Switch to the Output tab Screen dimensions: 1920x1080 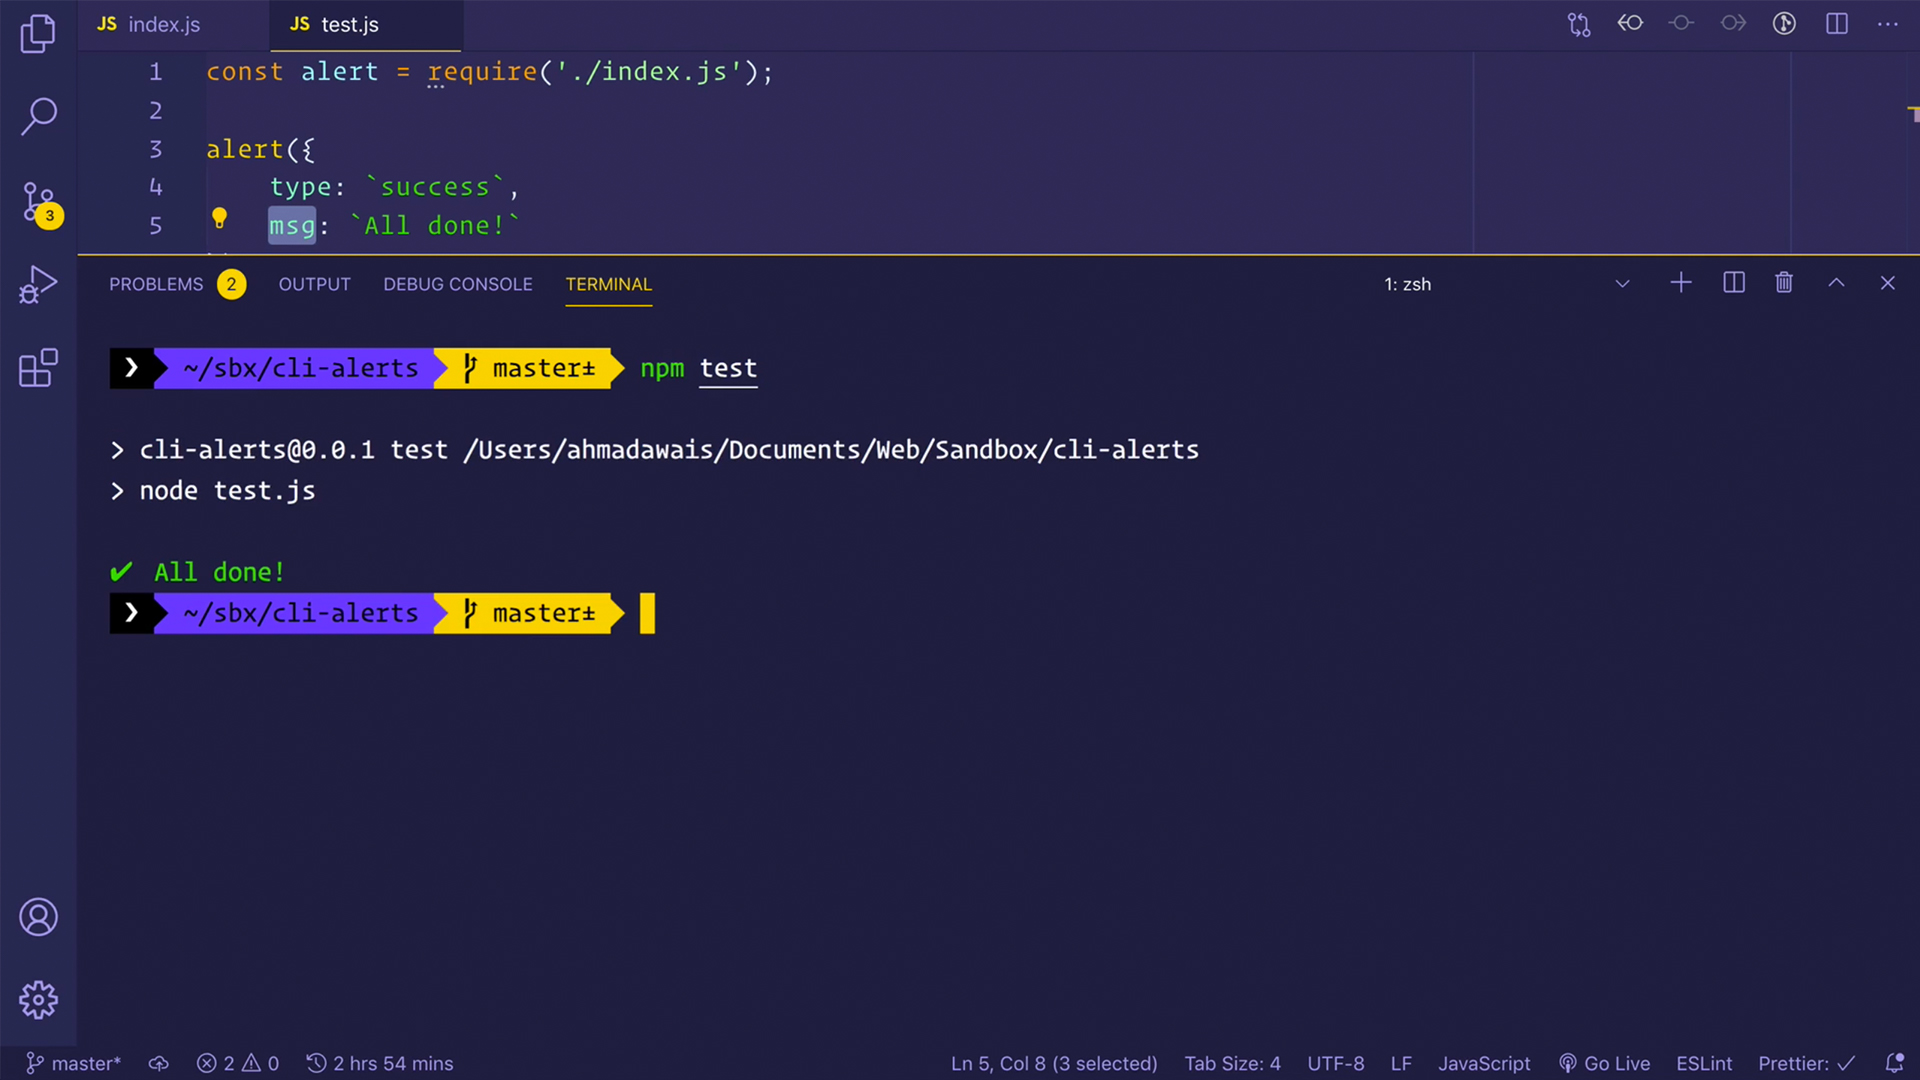tap(314, 284)
